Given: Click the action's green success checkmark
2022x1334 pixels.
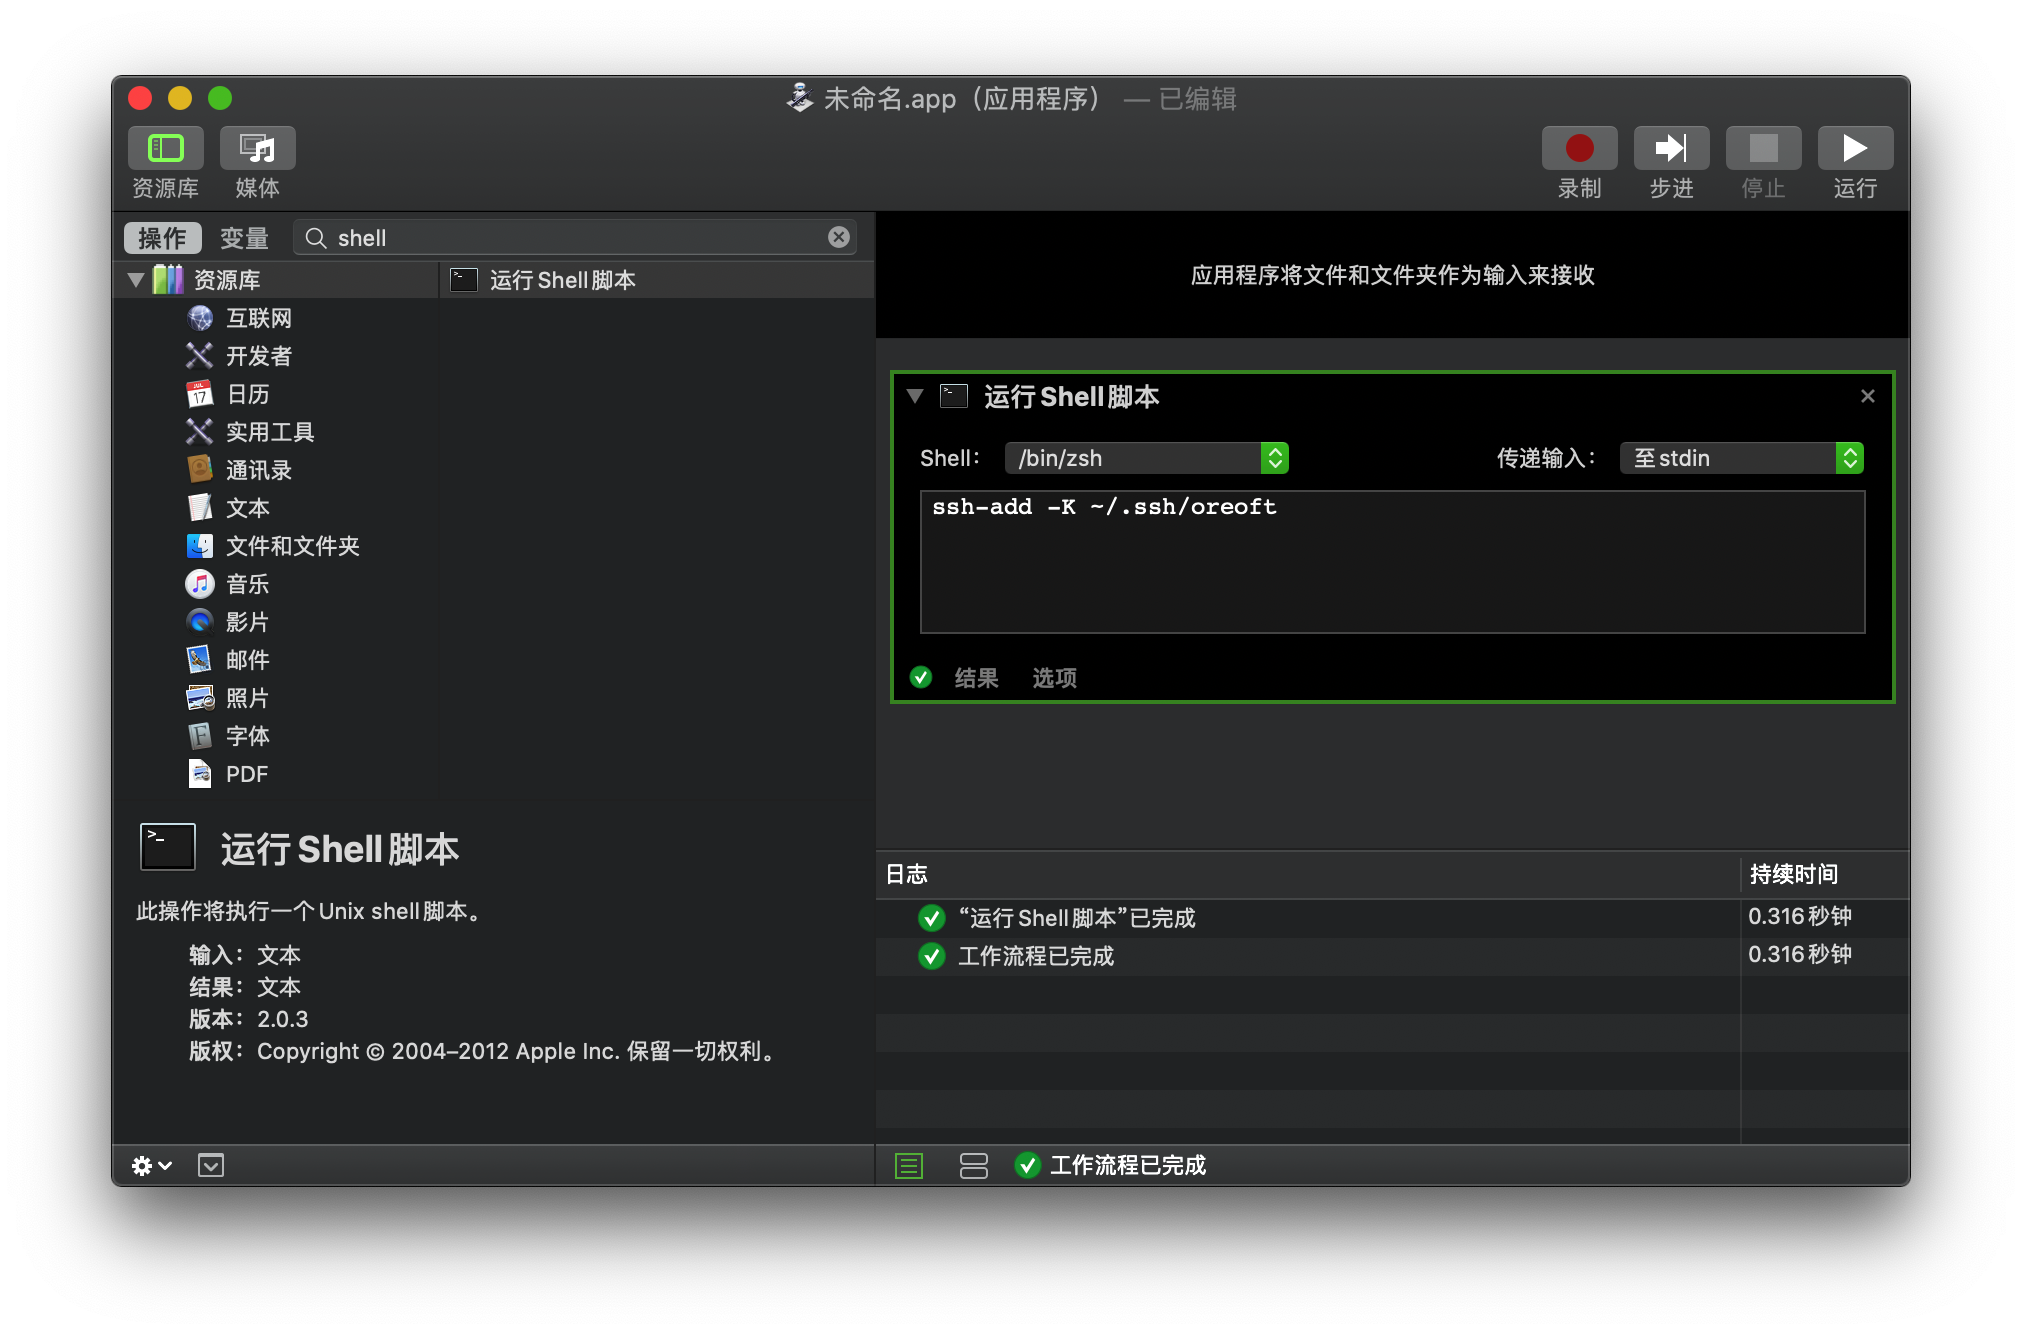Looking at the screenshot, I should [921, 677].
